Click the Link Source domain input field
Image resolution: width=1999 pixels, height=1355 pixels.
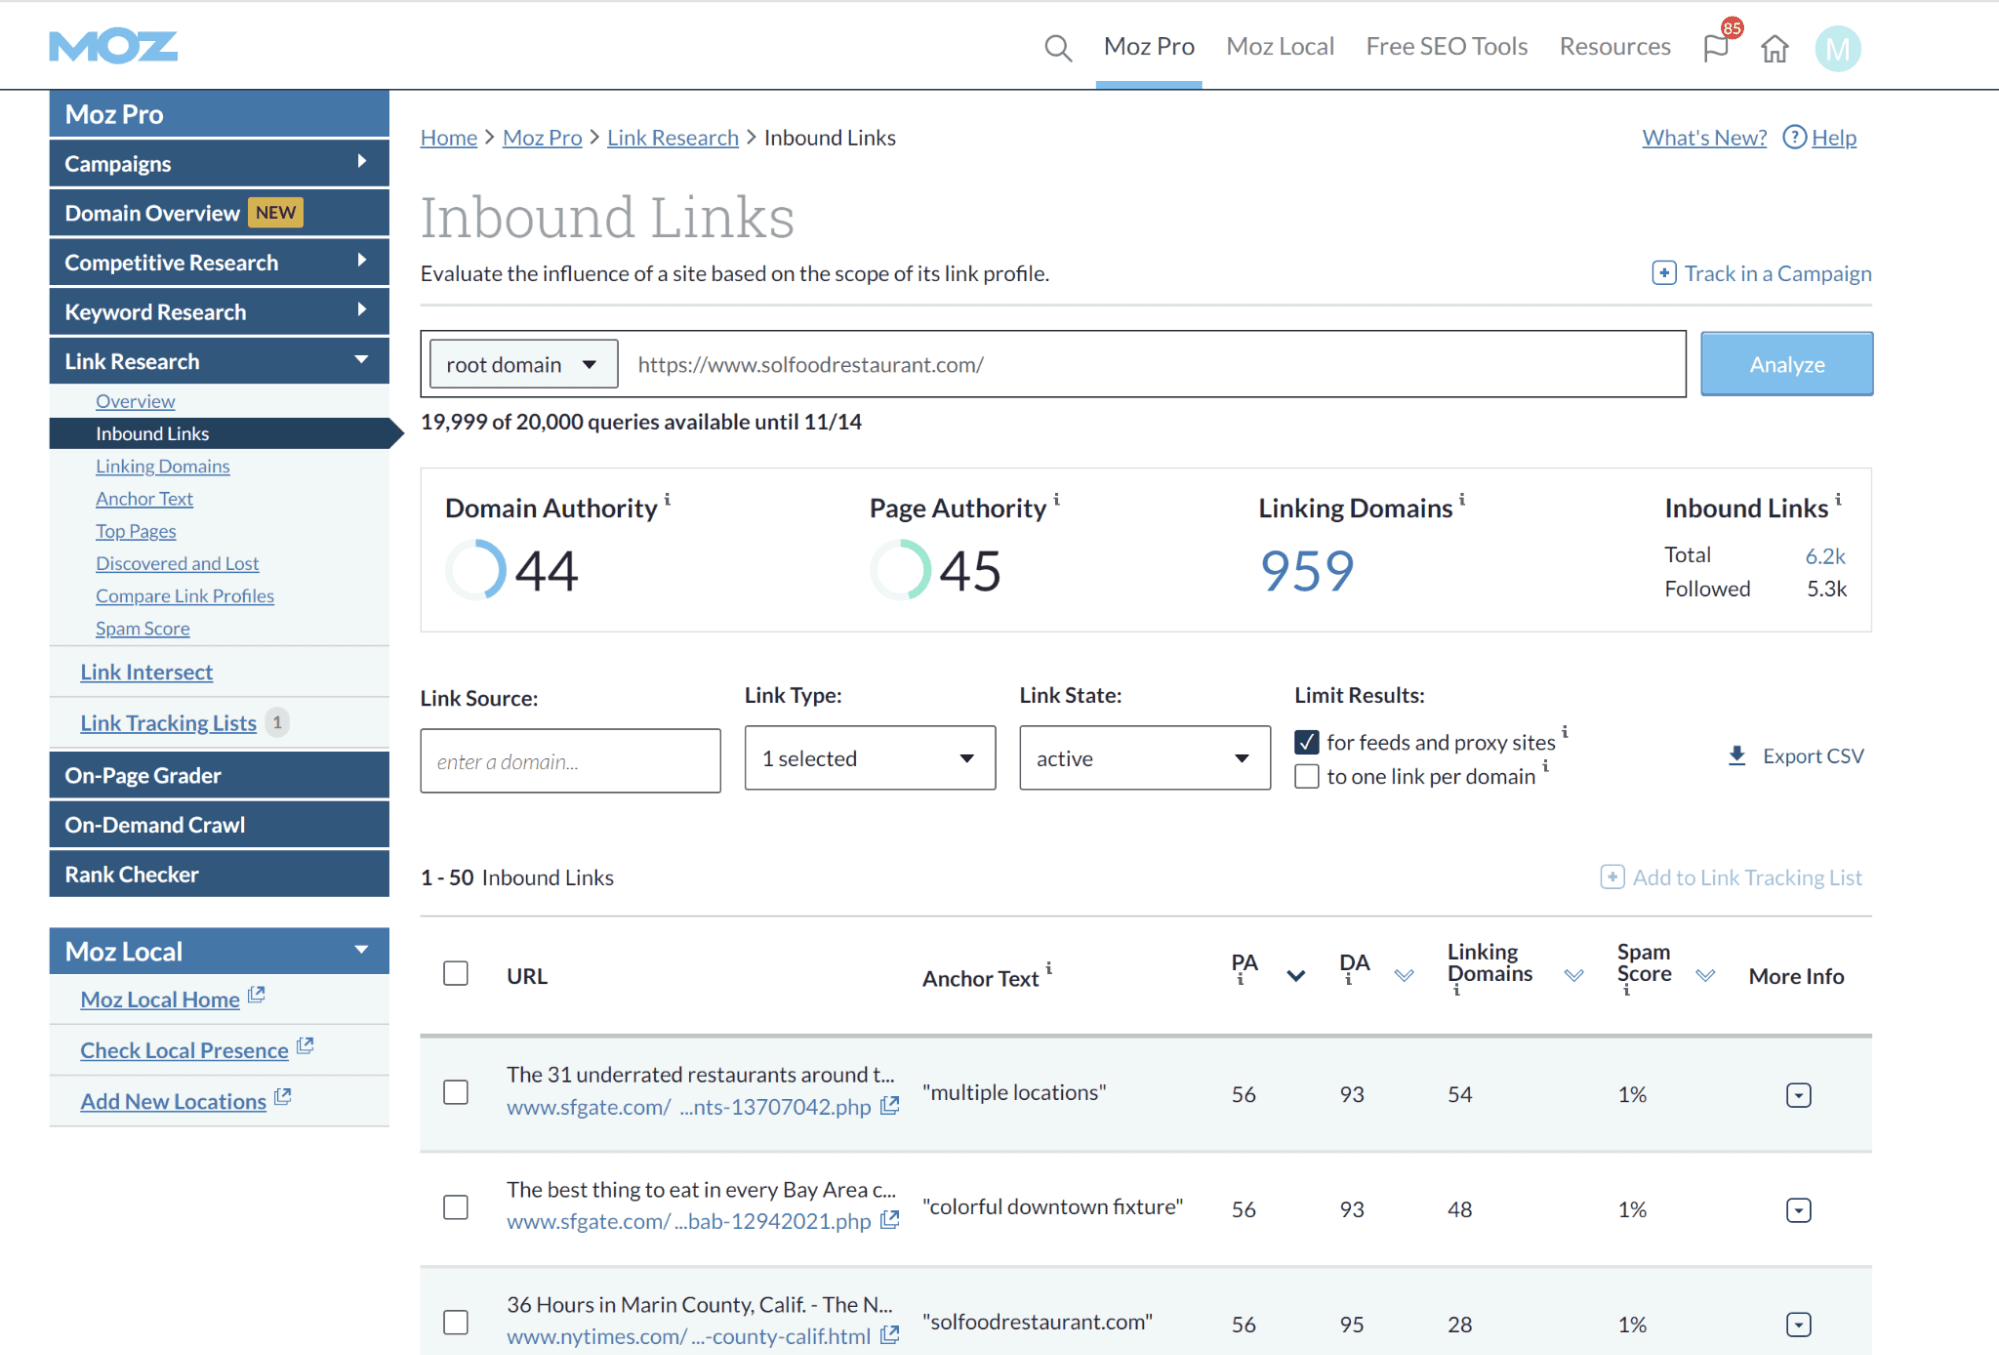click(570, 761)
